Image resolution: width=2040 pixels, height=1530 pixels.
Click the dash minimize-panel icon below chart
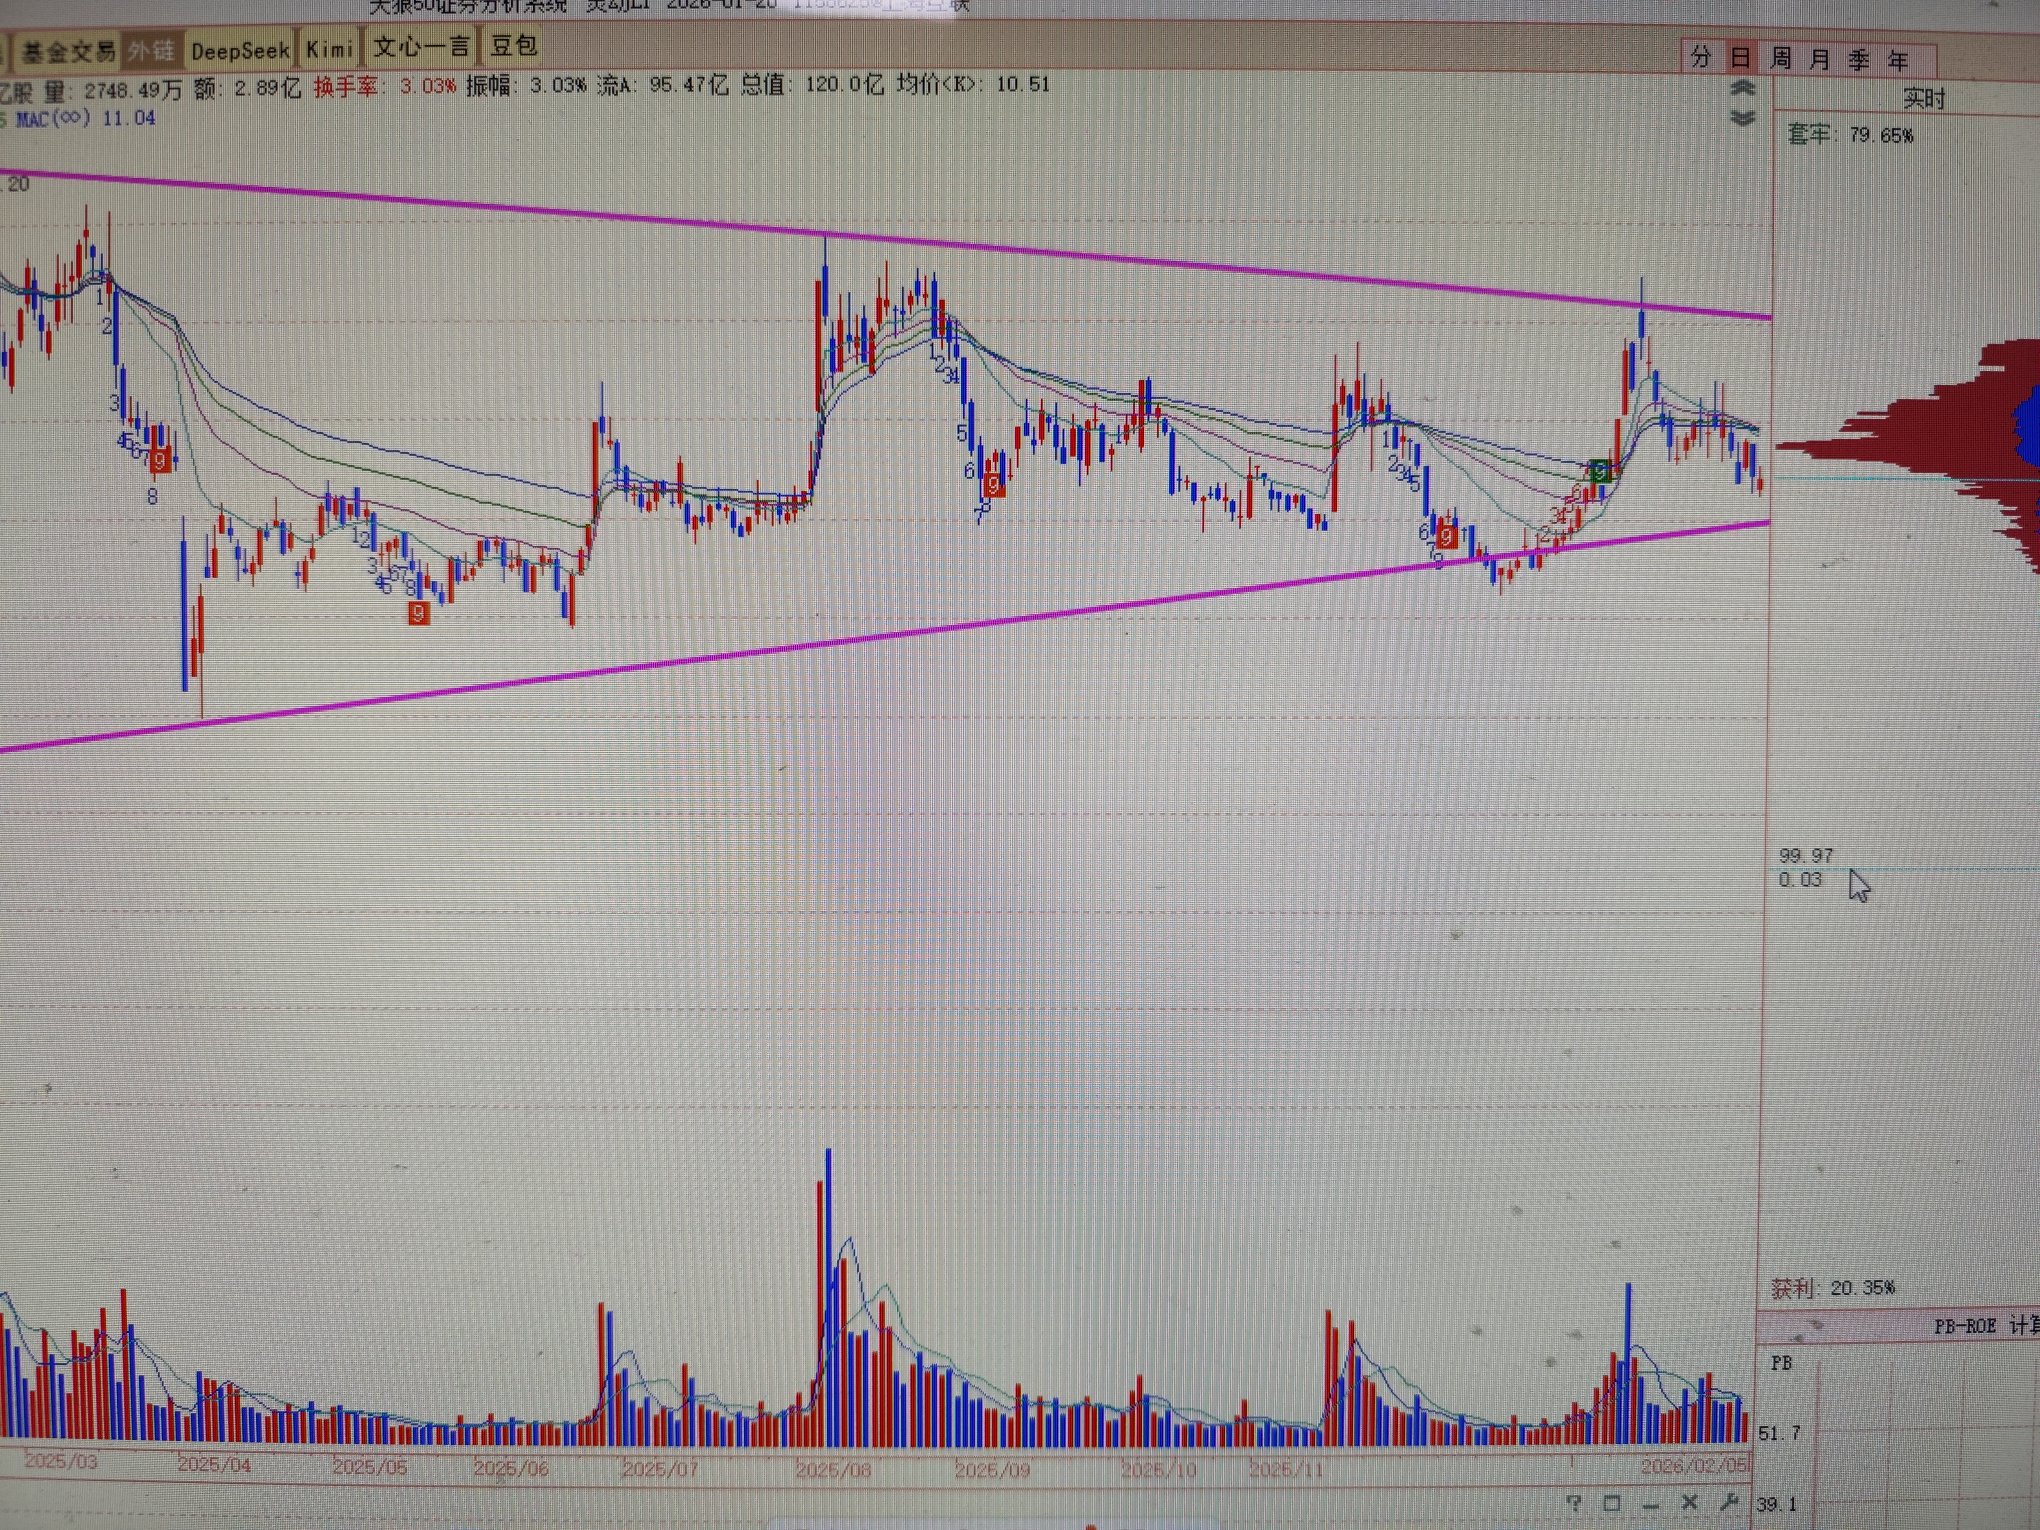tap(1650, 1504)
